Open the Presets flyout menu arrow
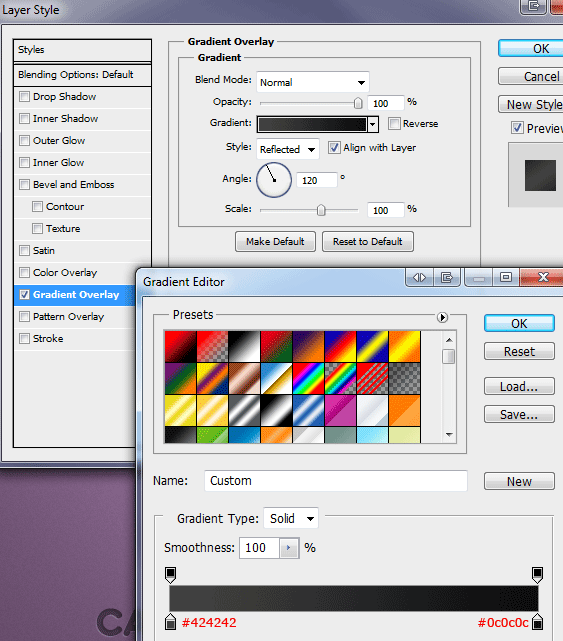The height and width of the screenshot is (641, 563). pyautogui.click(x=442, y=317)
